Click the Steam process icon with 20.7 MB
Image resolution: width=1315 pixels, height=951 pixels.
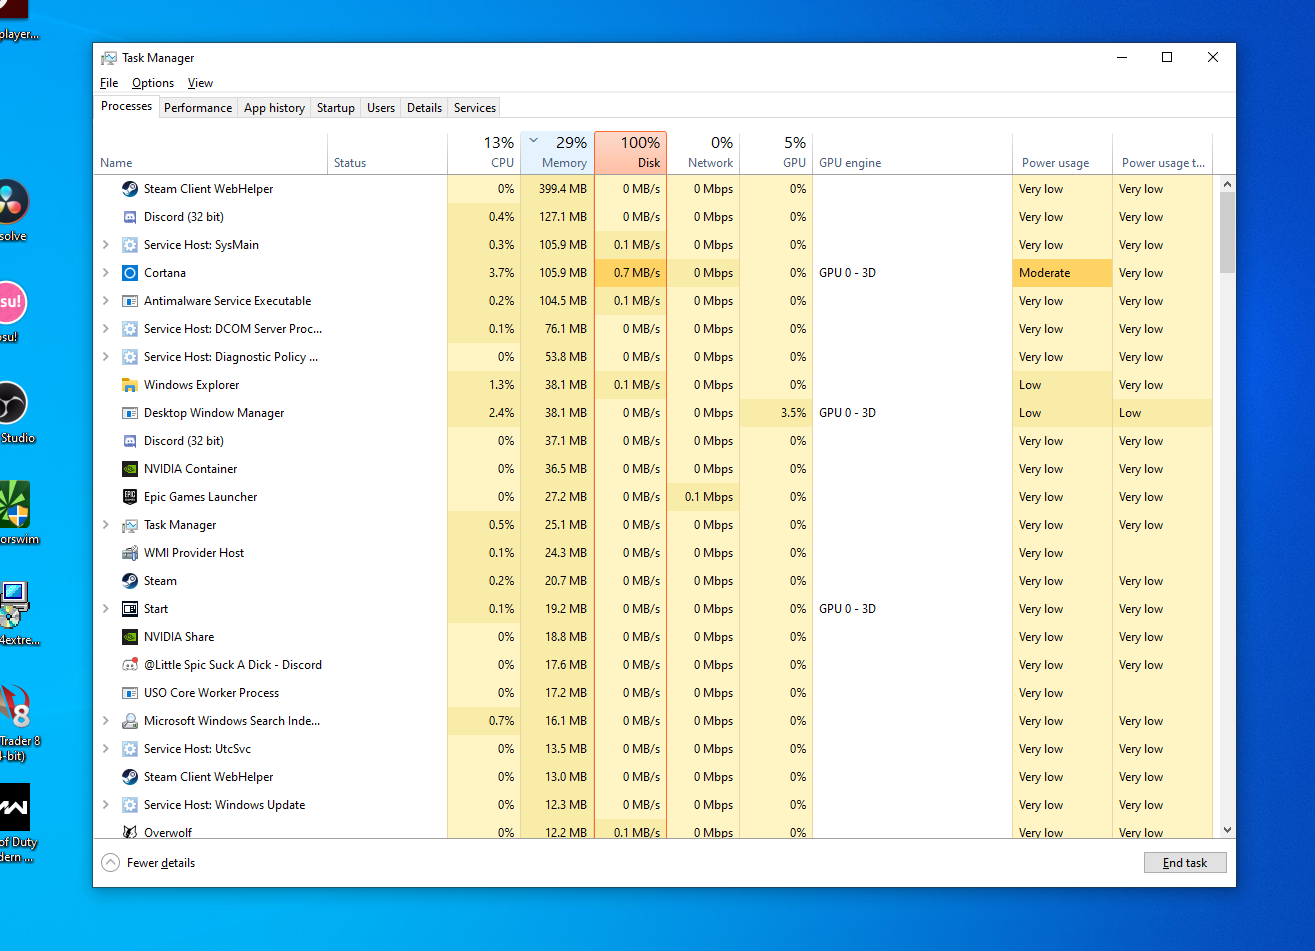(x=130, y=581)
